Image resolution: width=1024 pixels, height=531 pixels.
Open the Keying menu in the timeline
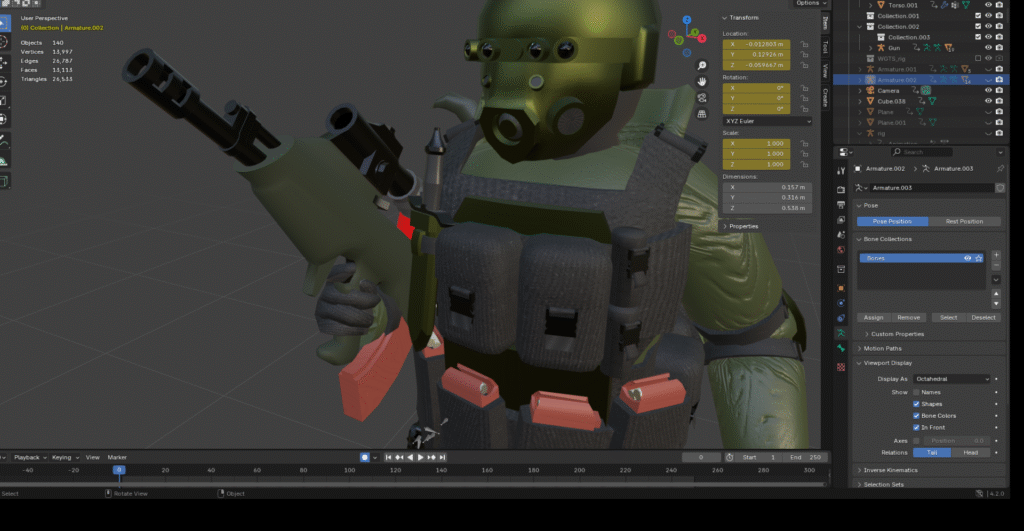coord(65,458)
